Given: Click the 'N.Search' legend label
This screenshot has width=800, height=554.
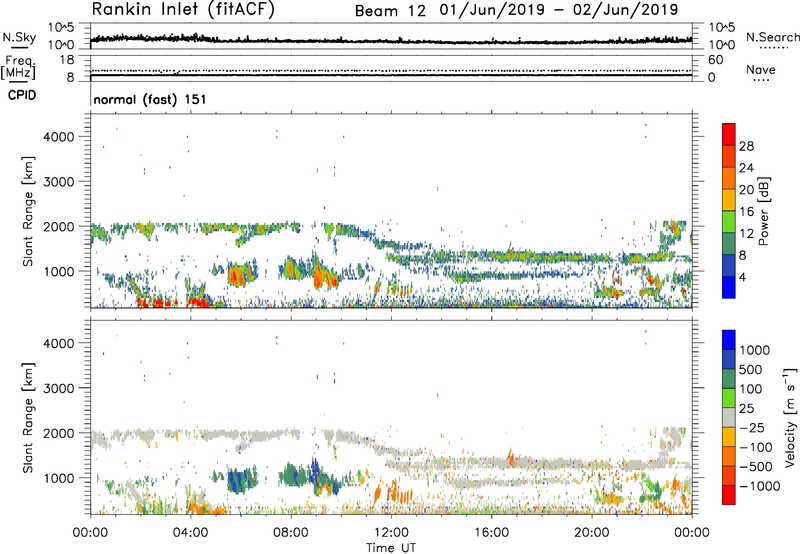Looking at the screenshot, I should [x=773, y=37].
